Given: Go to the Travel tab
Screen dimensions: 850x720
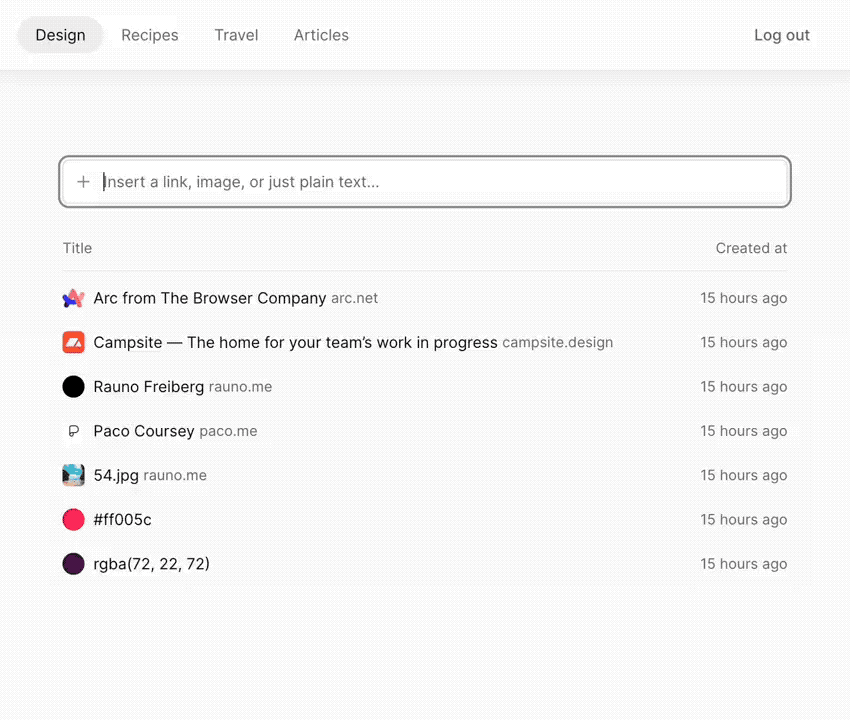Looking at the screenshot, I should (236, 35).
